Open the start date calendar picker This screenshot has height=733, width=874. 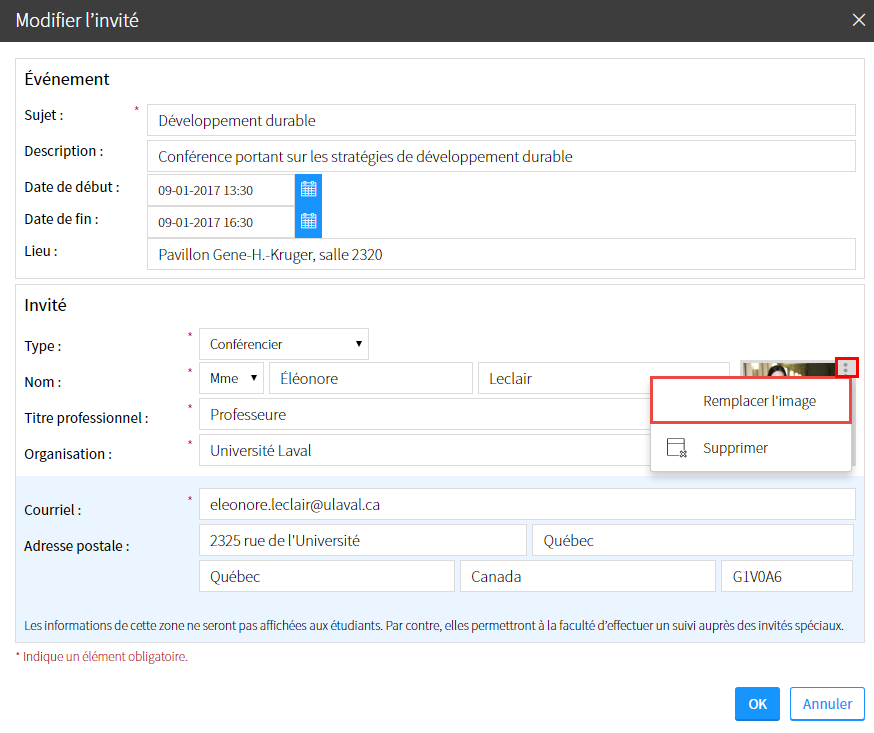point(308,190)
